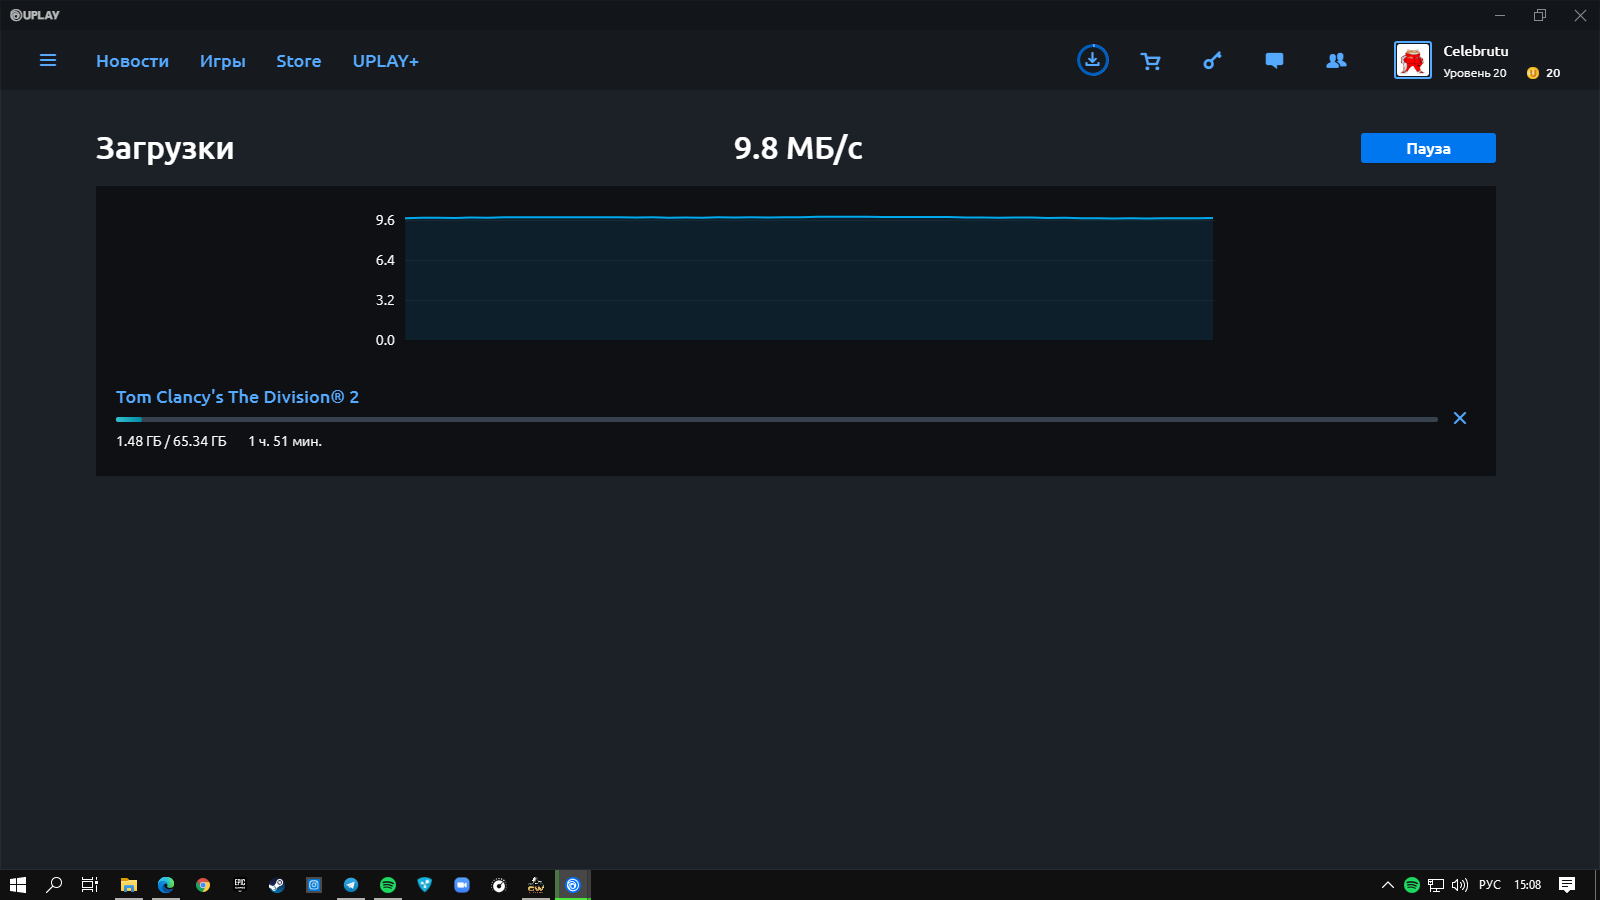Click The Division 2 download progress bar

coord(777,420)
